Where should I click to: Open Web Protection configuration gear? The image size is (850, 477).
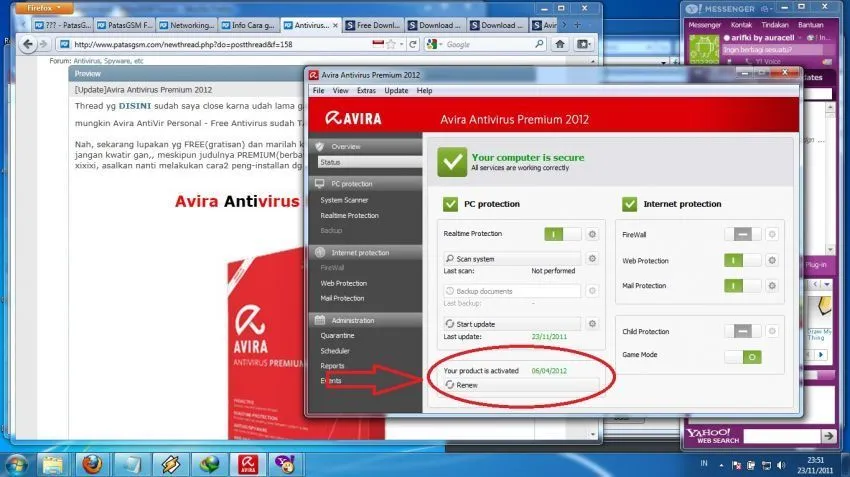pos(772,260)
